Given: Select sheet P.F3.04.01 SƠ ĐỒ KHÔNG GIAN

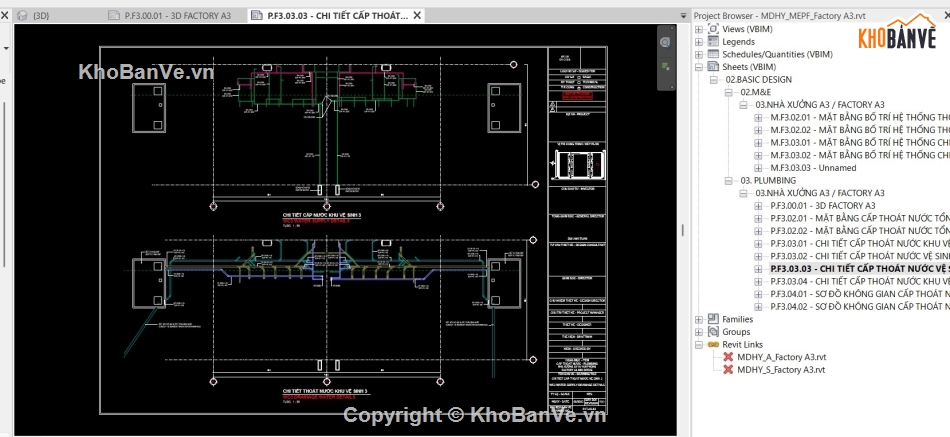Looking at the screenshot, I should coord(859,294).
